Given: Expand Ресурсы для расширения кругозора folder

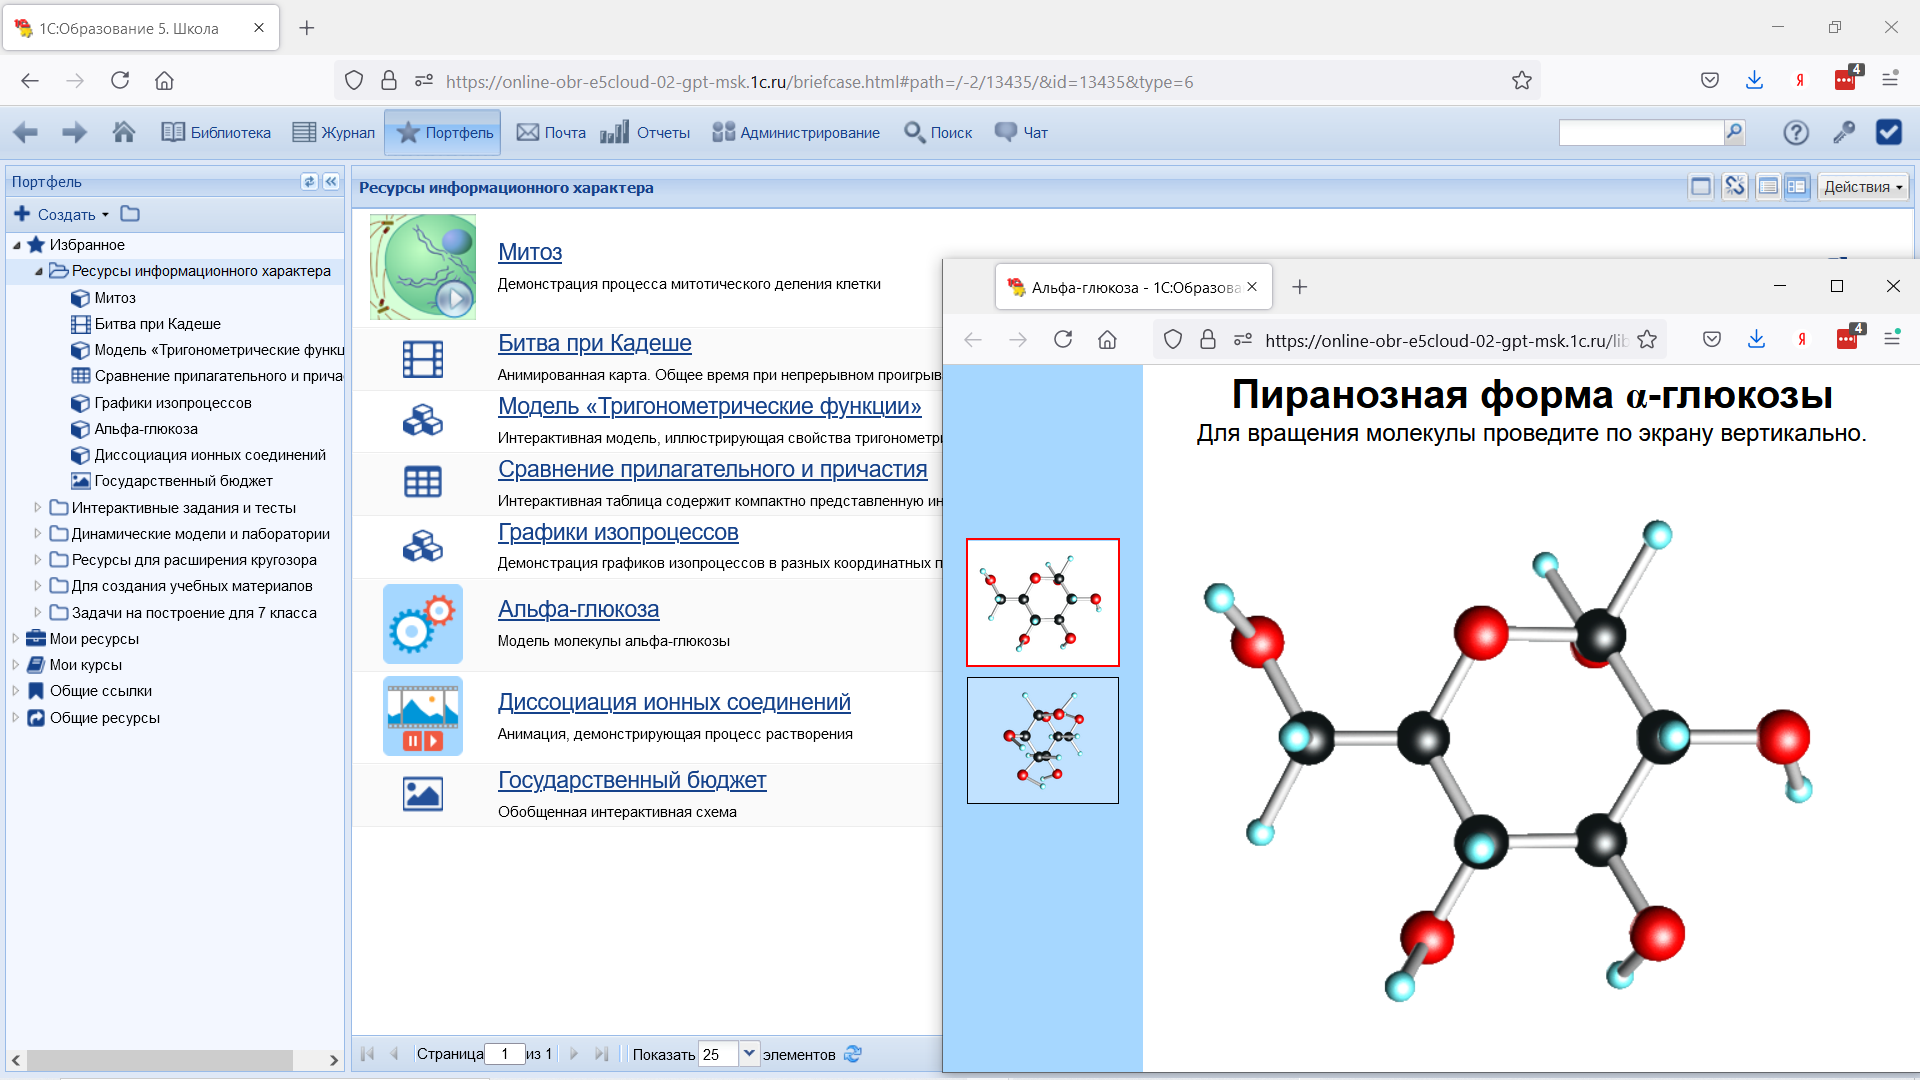Looking at the screenshot, I should pyautogui.click(x=38, y=559).
